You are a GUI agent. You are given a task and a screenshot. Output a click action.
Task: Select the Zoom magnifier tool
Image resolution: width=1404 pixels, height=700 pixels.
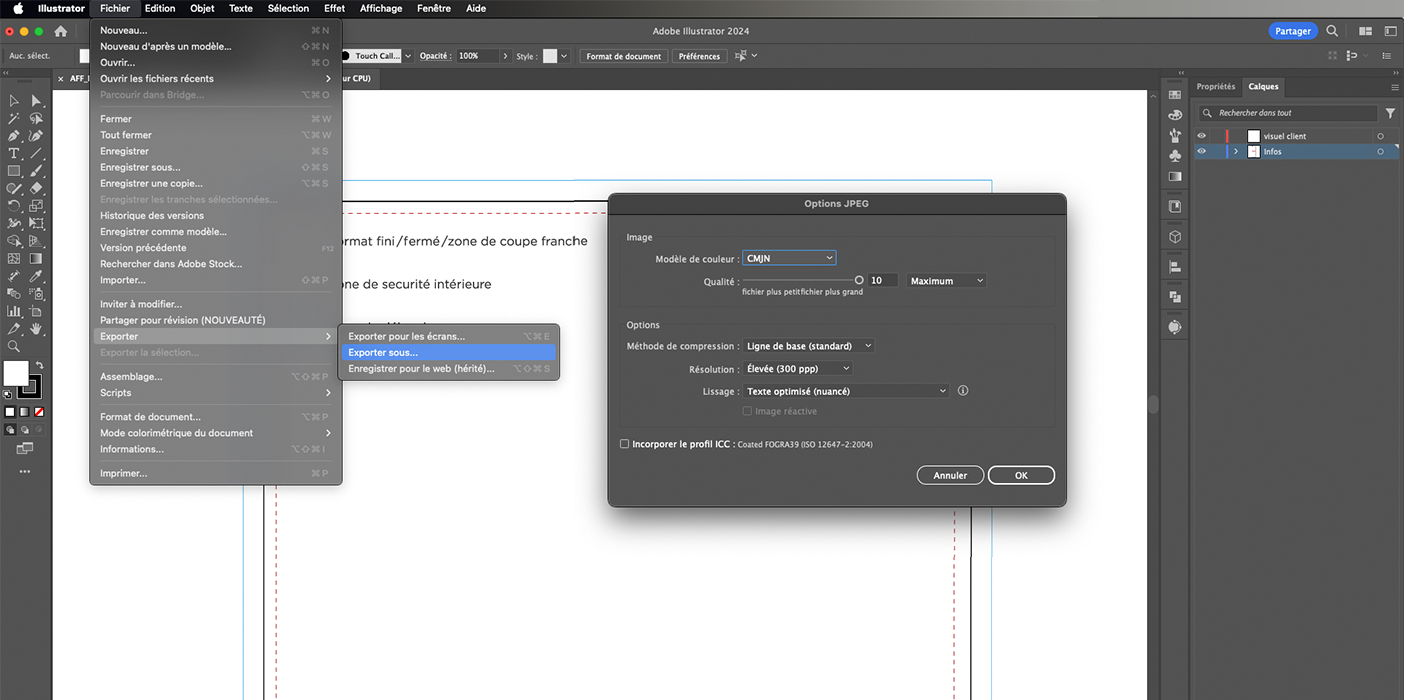point(14,346)
